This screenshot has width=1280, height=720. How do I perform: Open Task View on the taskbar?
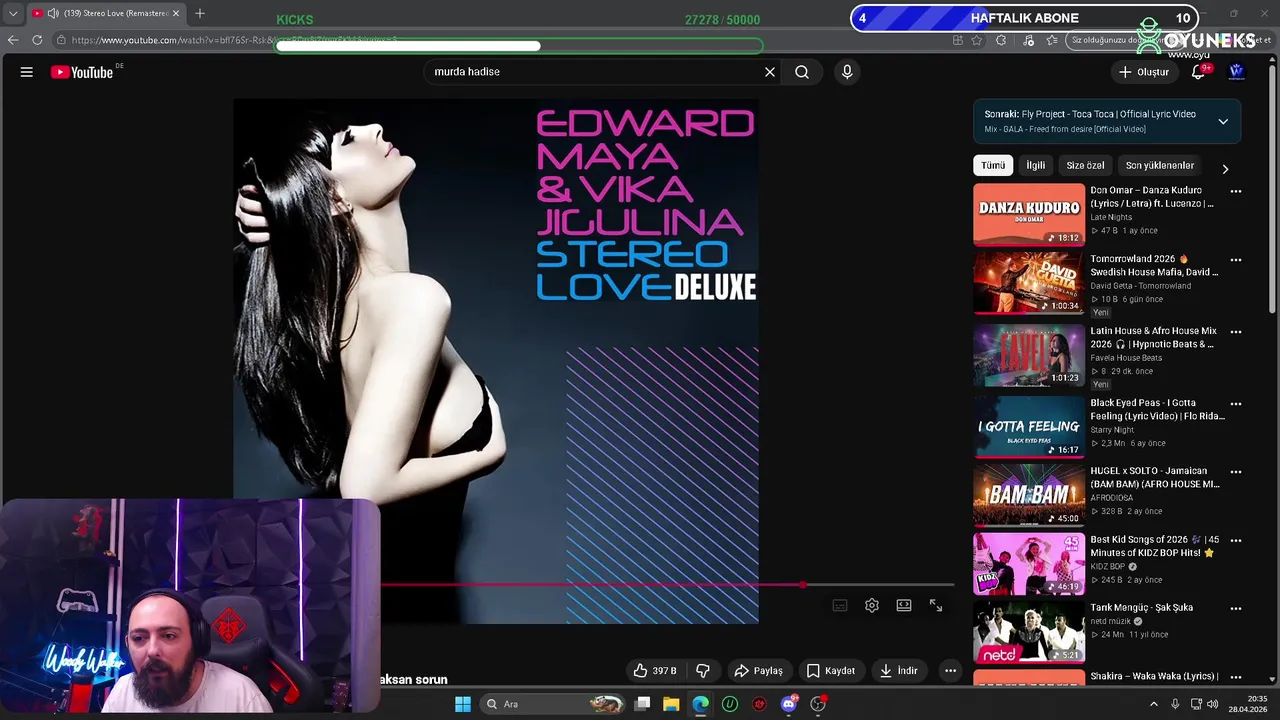tap(643, 704)
